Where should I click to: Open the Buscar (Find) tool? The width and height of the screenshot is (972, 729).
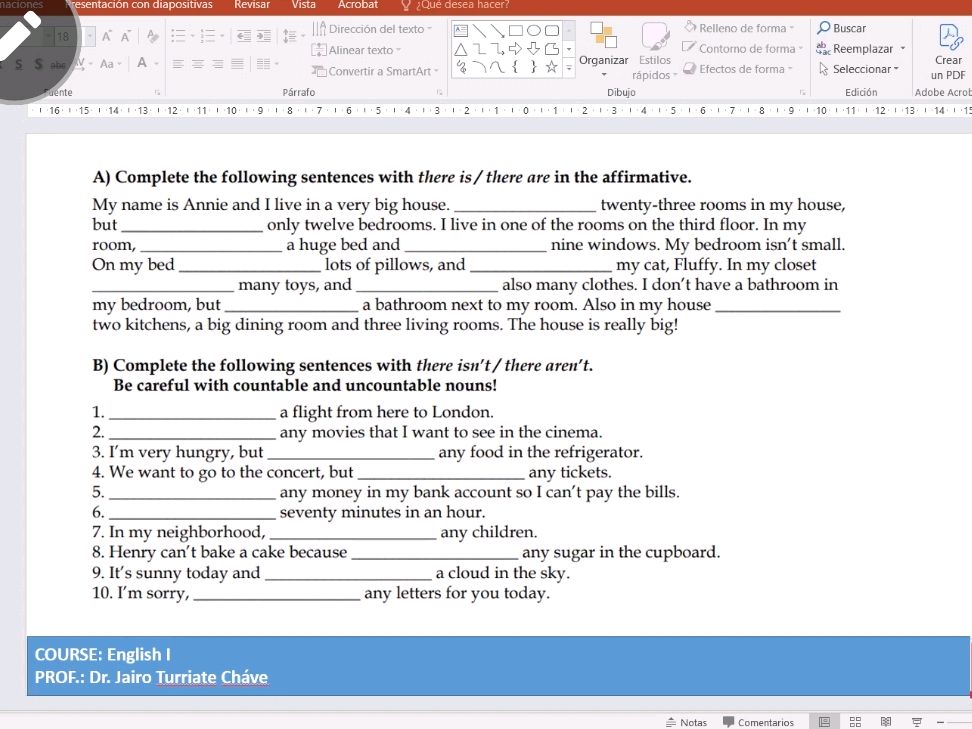845,27
